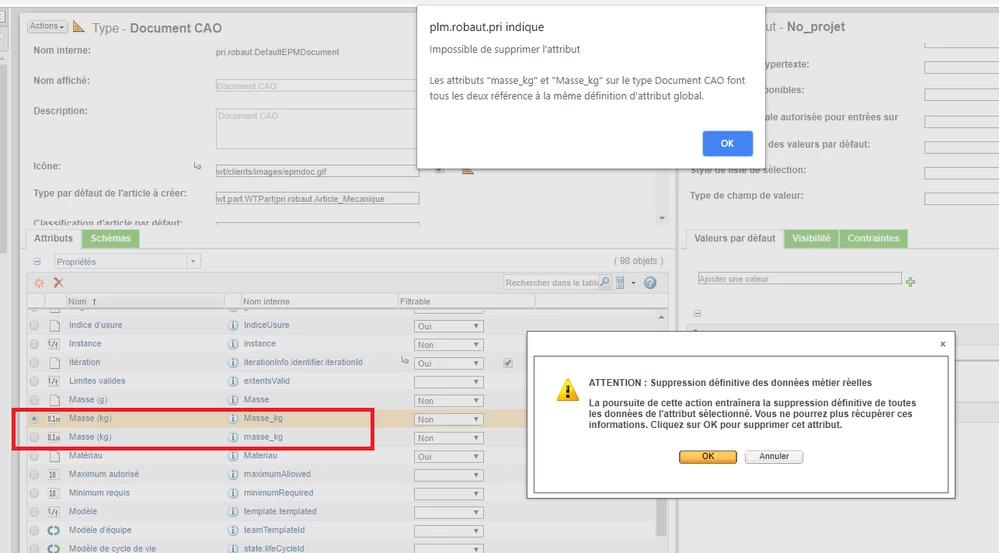Viewport: 999px width, 553px height.
Task: Collapse the attributes table with minus icon
Action: click(37, 261)
